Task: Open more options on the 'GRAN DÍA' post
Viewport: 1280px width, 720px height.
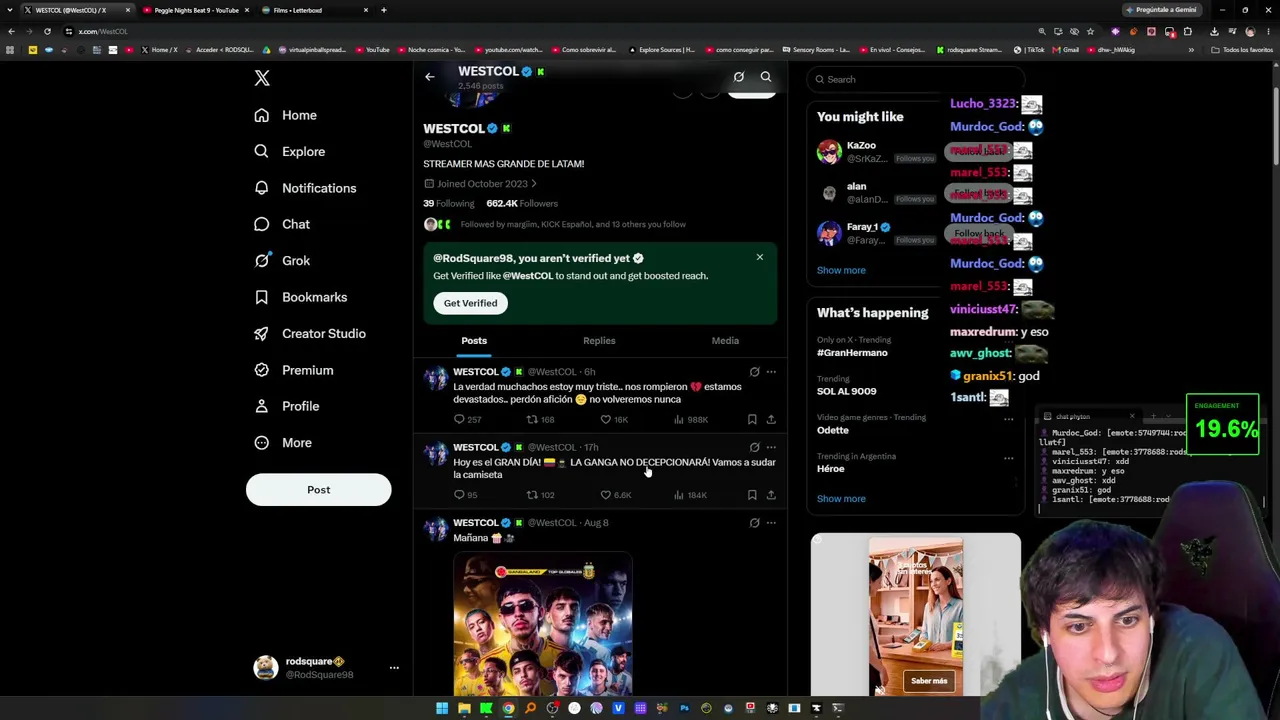Action: [x=771, y=447]
